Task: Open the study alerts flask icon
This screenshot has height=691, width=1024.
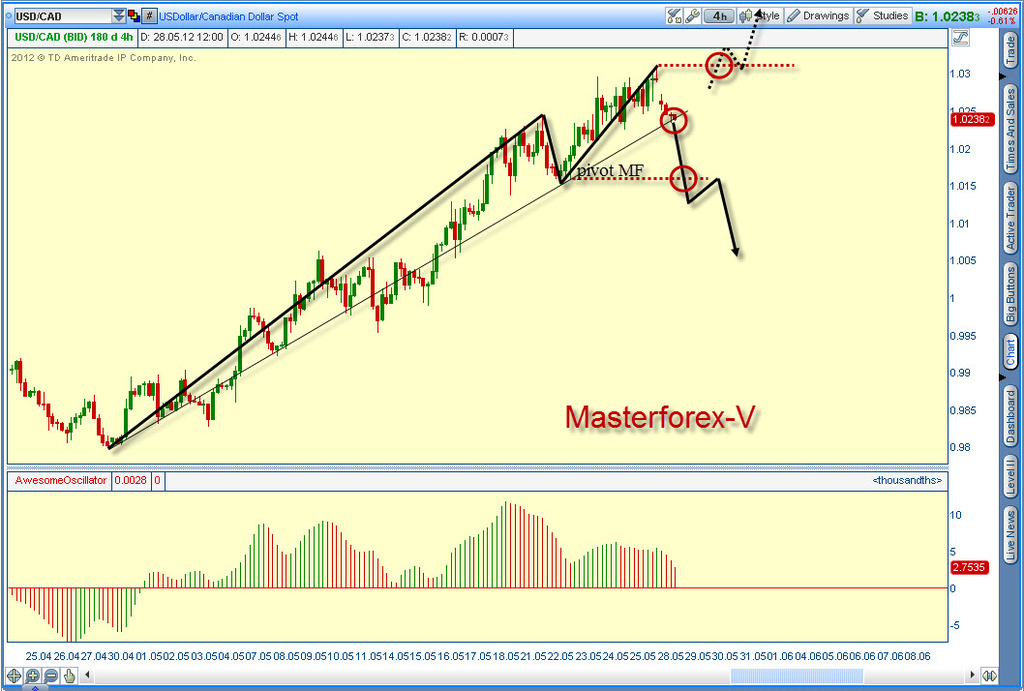Action: (x=674, y=16)
